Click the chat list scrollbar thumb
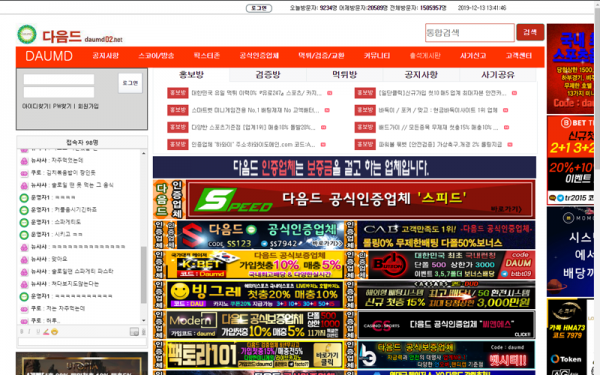 (143, 275)
